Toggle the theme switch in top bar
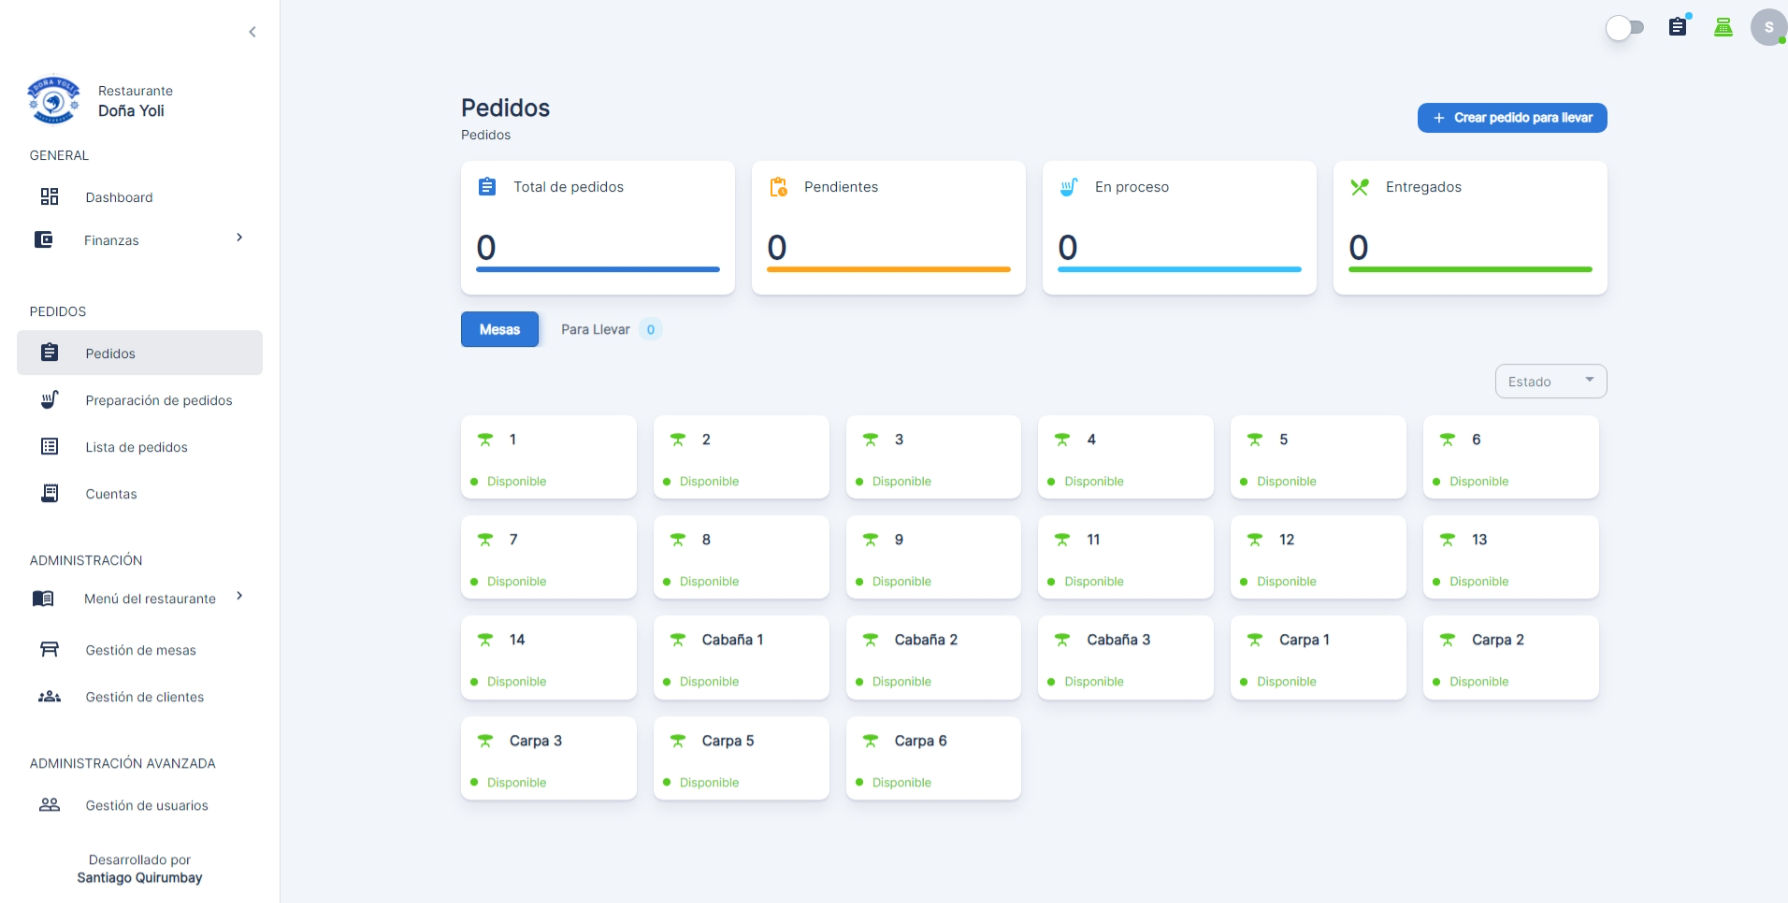 [x=1624, y=28]
